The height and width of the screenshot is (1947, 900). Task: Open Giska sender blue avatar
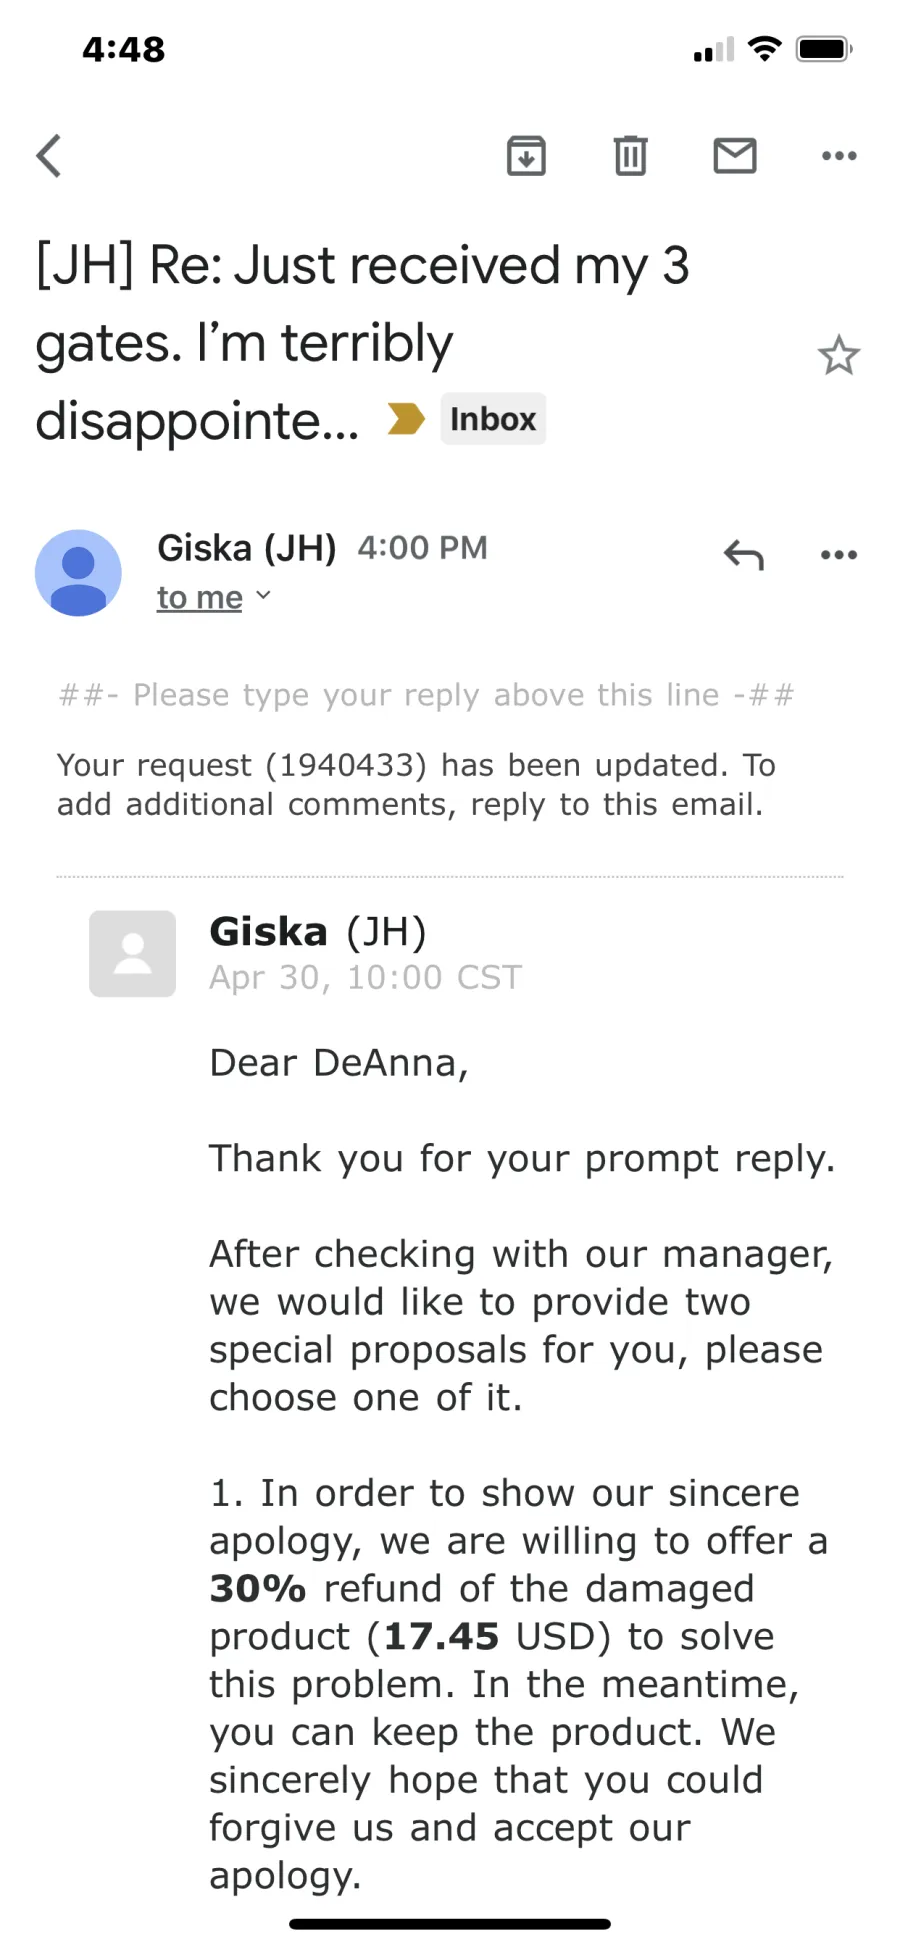tap(78, 573)
